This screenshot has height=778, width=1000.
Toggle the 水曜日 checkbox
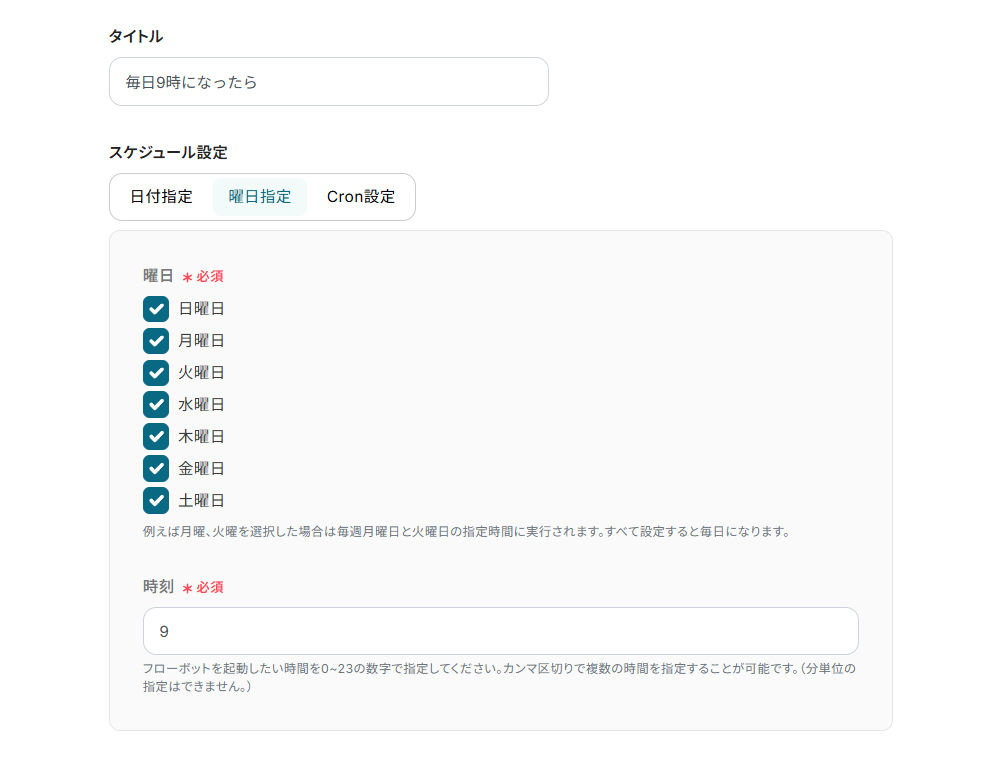click(156, 404)
